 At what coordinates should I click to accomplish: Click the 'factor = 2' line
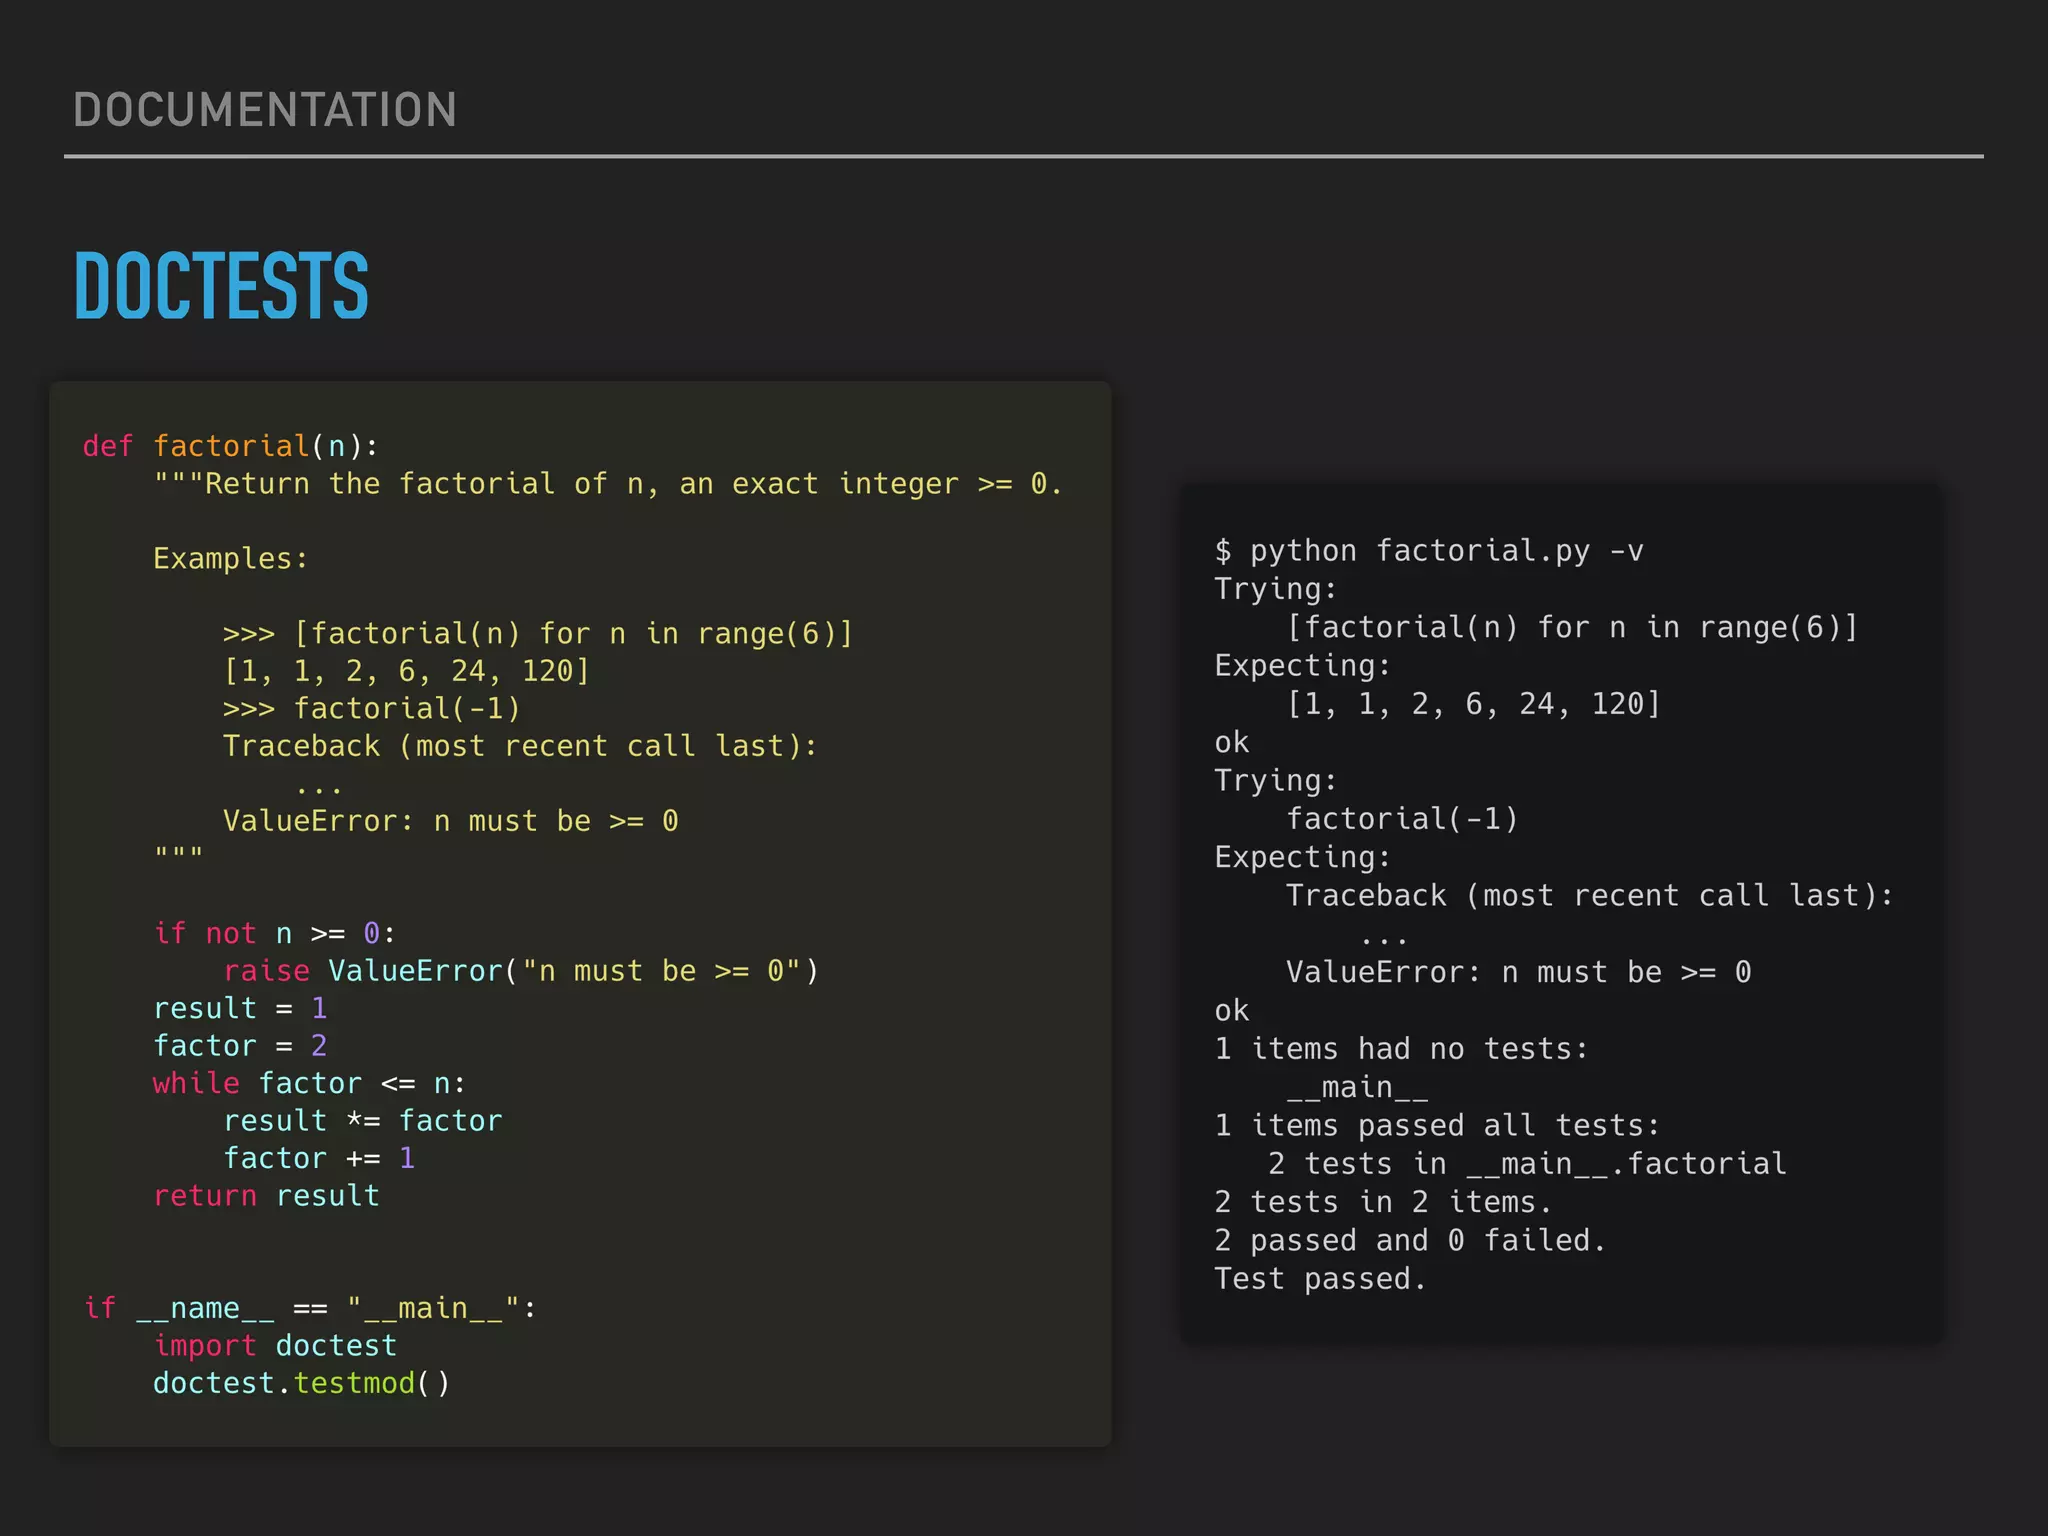coord(240,1046)
